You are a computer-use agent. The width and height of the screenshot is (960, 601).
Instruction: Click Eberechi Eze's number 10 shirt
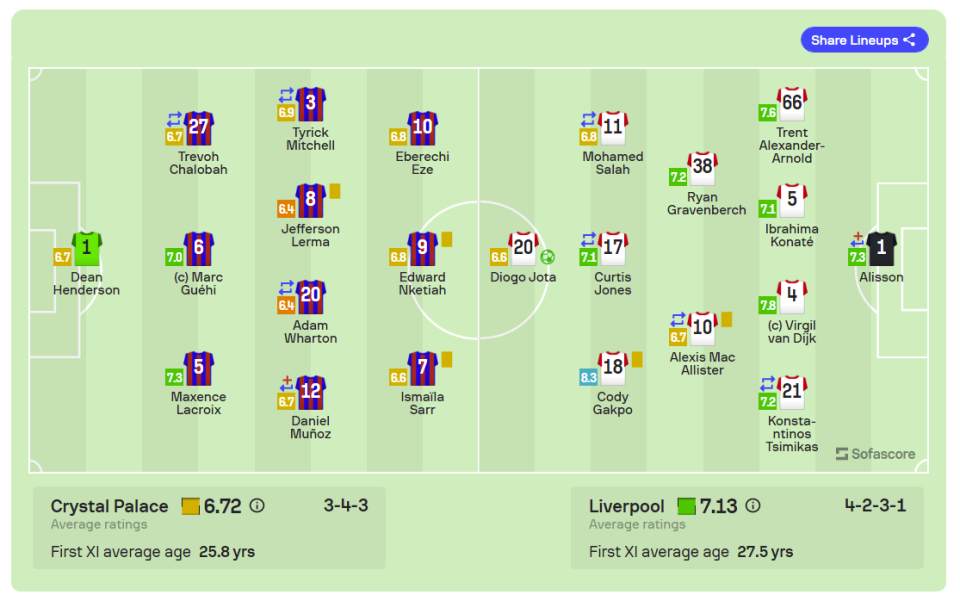423,128
